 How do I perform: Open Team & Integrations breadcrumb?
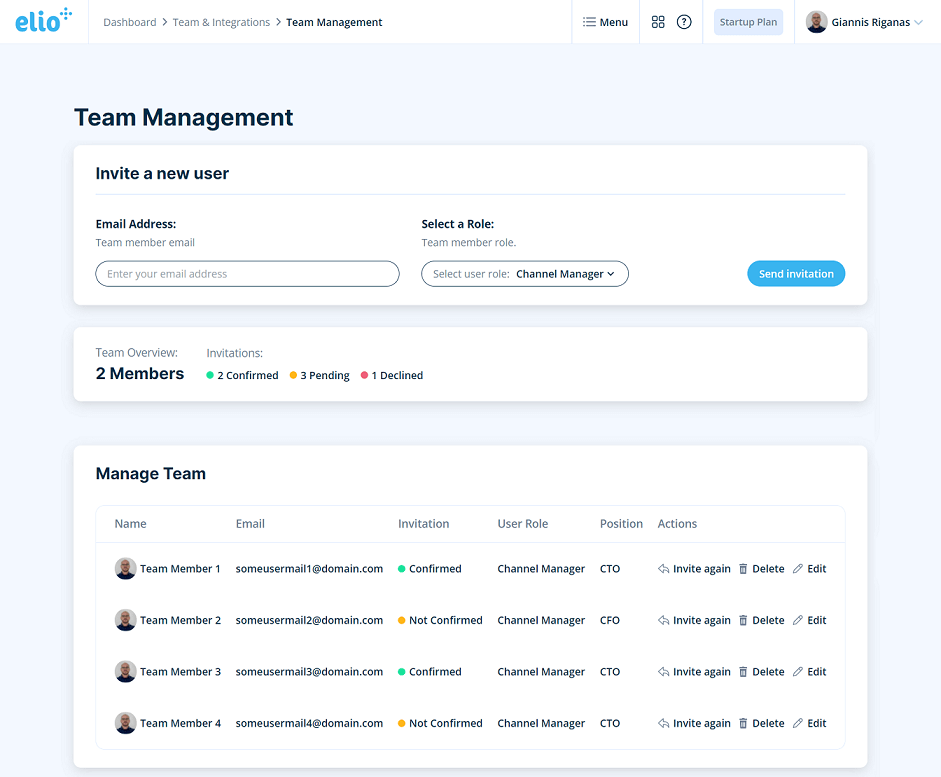click(221, 22)
